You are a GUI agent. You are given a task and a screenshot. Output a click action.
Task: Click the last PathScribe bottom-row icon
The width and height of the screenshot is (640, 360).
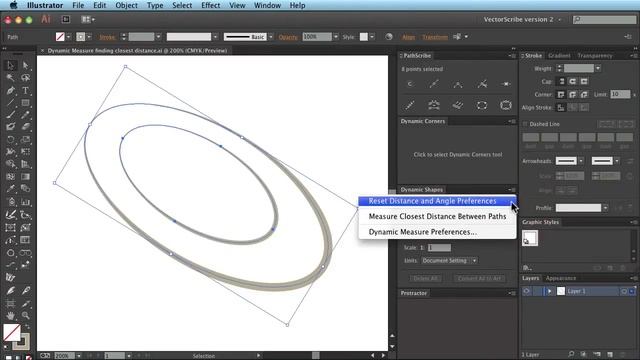pos(506,105)
